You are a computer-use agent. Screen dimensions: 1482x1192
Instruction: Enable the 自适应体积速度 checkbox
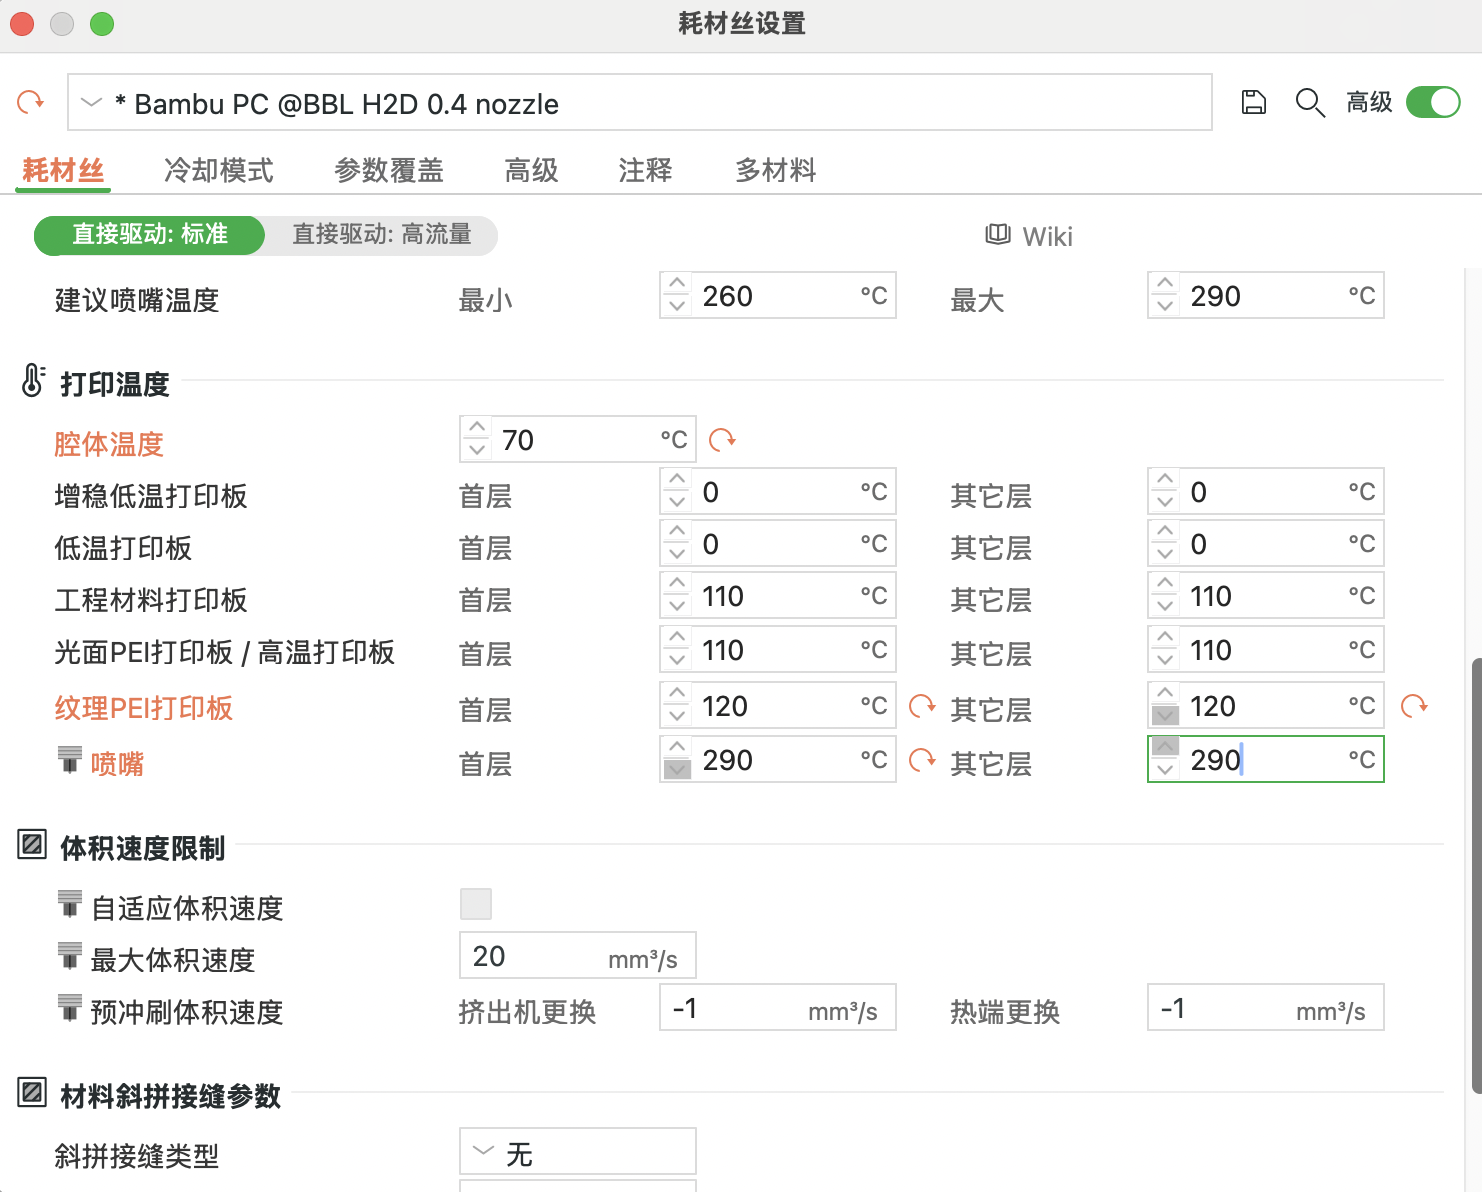[x=476, y=904]
